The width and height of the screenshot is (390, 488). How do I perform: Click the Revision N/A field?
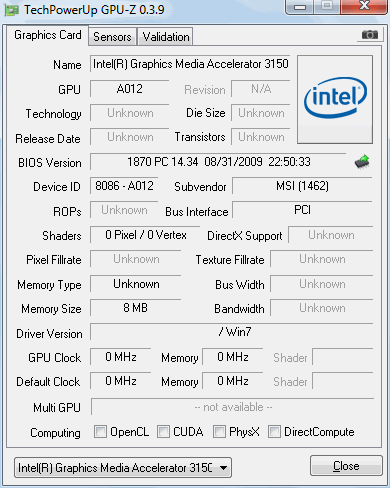point(261,89)
